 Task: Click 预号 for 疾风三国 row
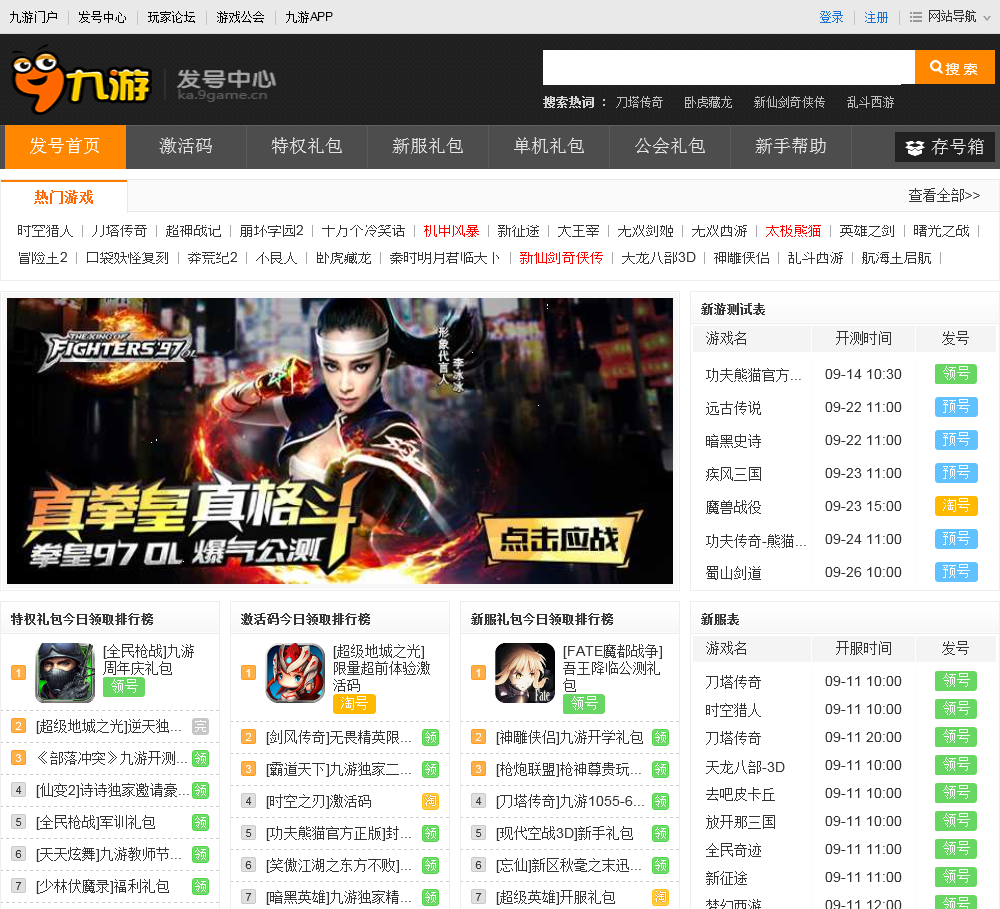(955, 473)
